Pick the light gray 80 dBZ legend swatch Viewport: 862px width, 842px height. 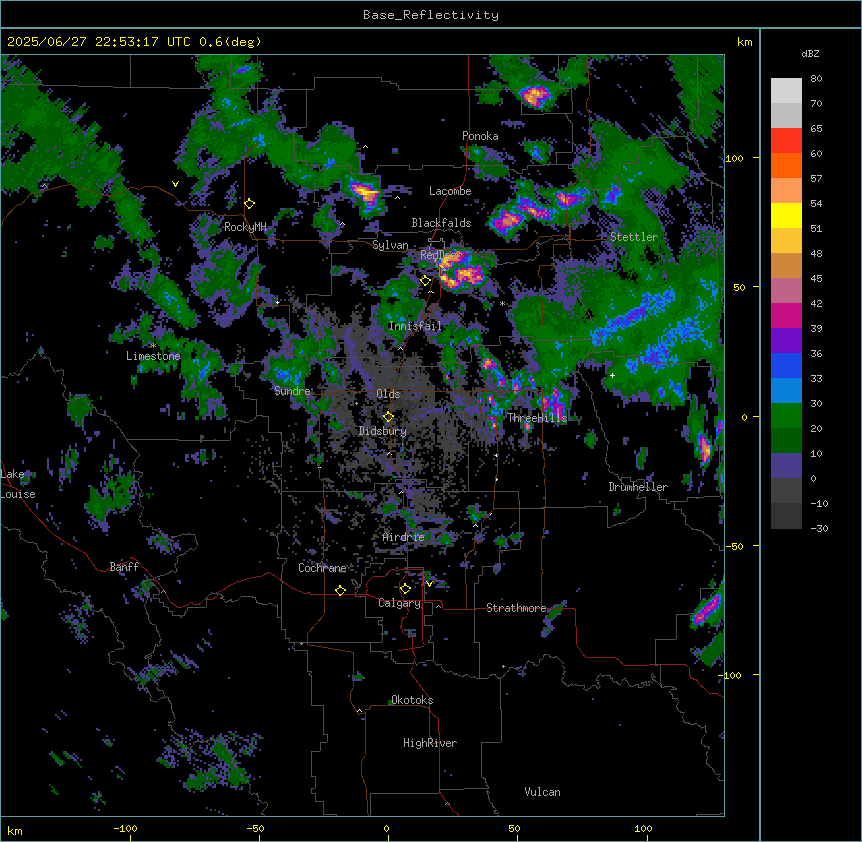tap(786, 91)
